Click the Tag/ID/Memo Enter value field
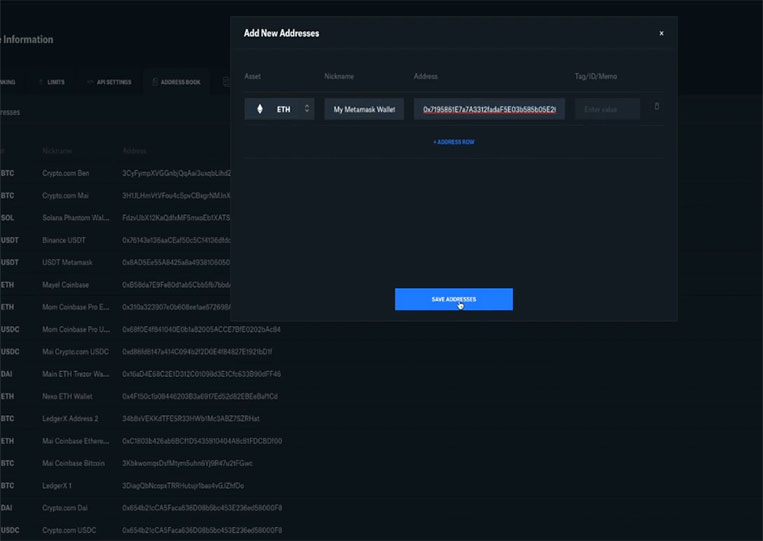The image size is (763, 541). (607, 109)
